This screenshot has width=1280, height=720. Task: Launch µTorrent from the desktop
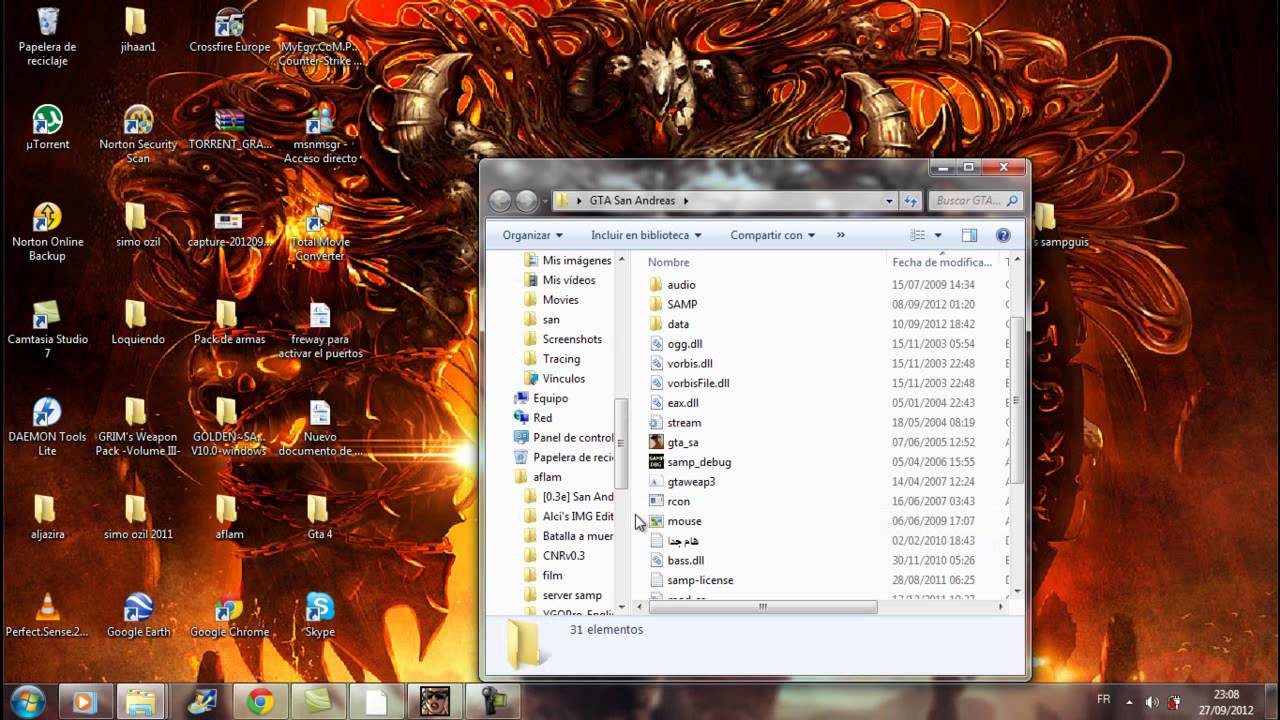47,127
